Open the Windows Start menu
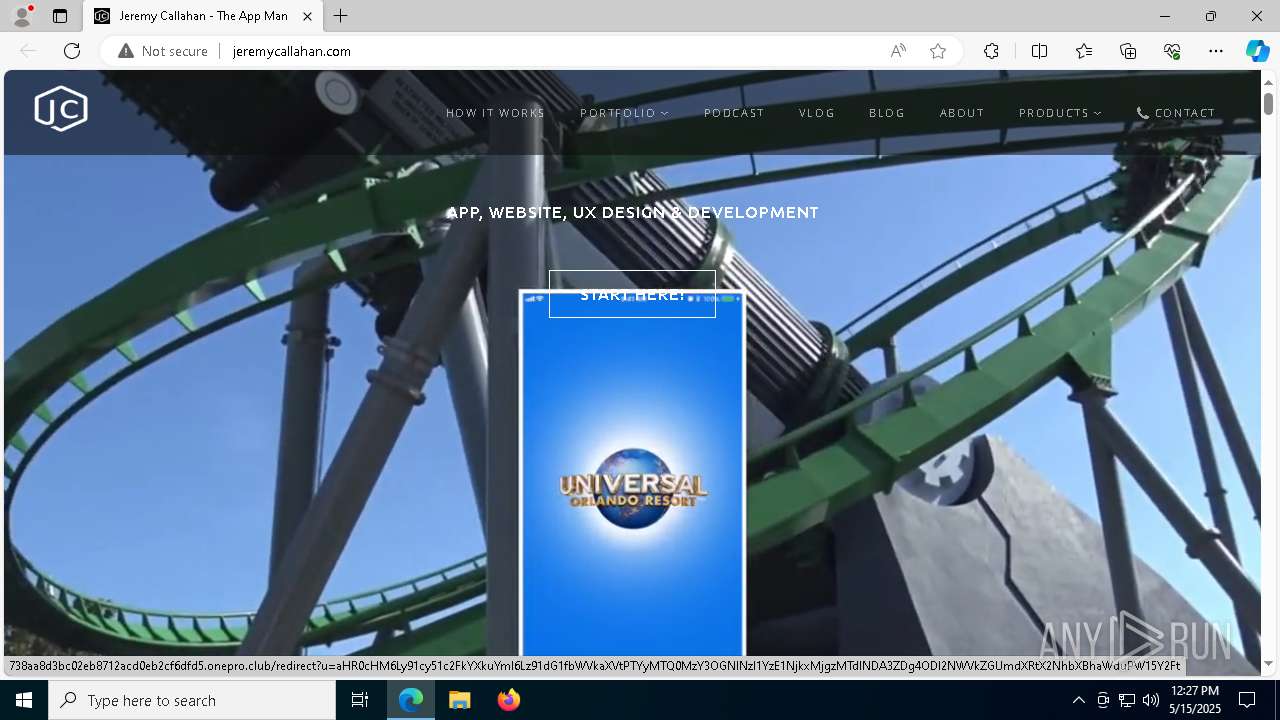Image resolution: width=1280 pixels, height=720 pixels. (24, 700)
